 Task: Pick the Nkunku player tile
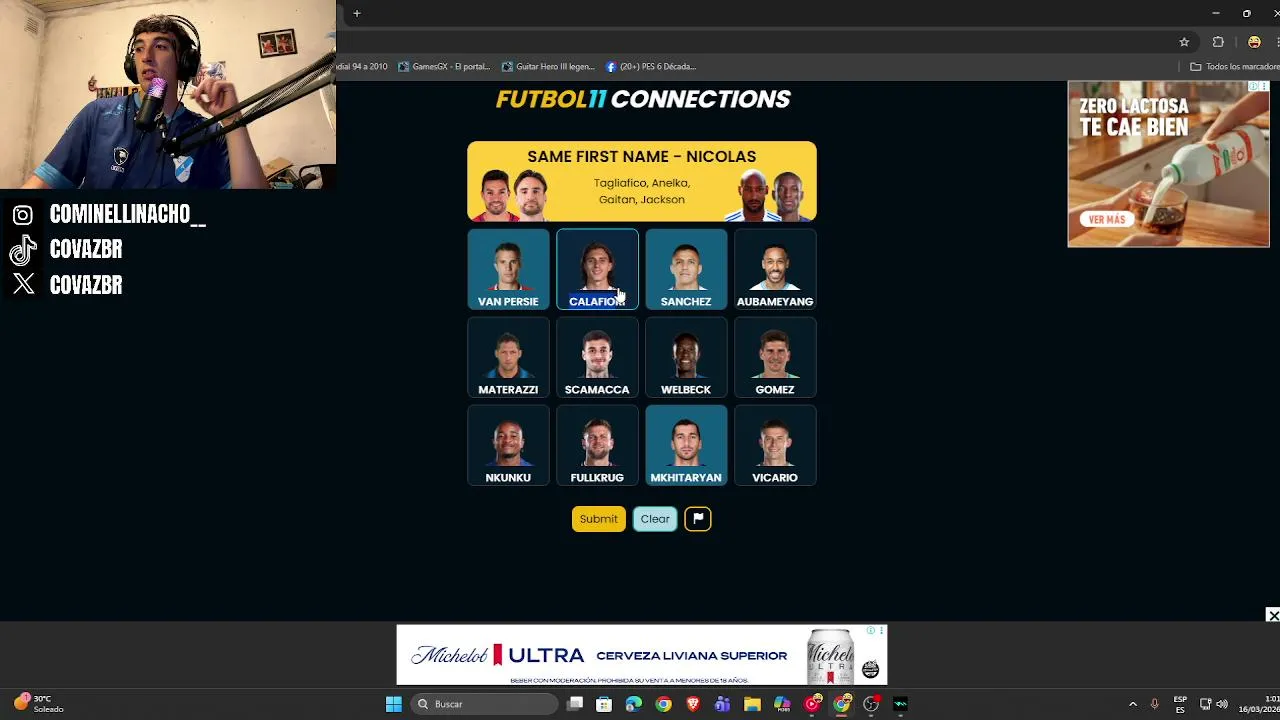click(508, 445)
